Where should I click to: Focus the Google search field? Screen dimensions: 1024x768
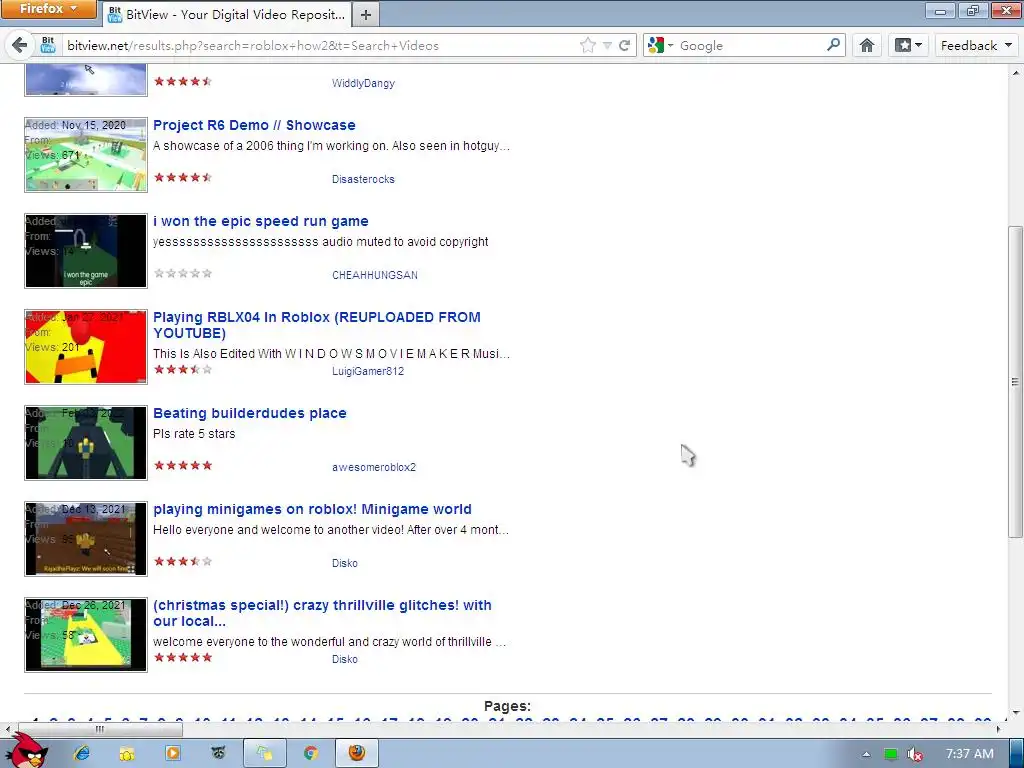[x=751, y=45]
